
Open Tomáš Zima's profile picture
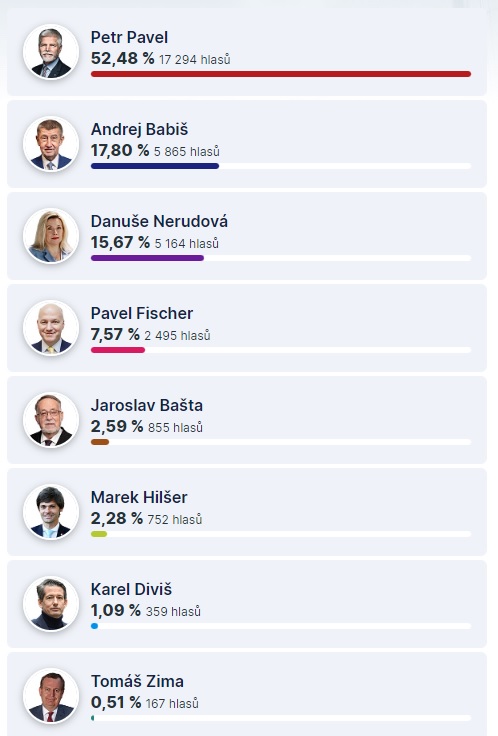51,696
